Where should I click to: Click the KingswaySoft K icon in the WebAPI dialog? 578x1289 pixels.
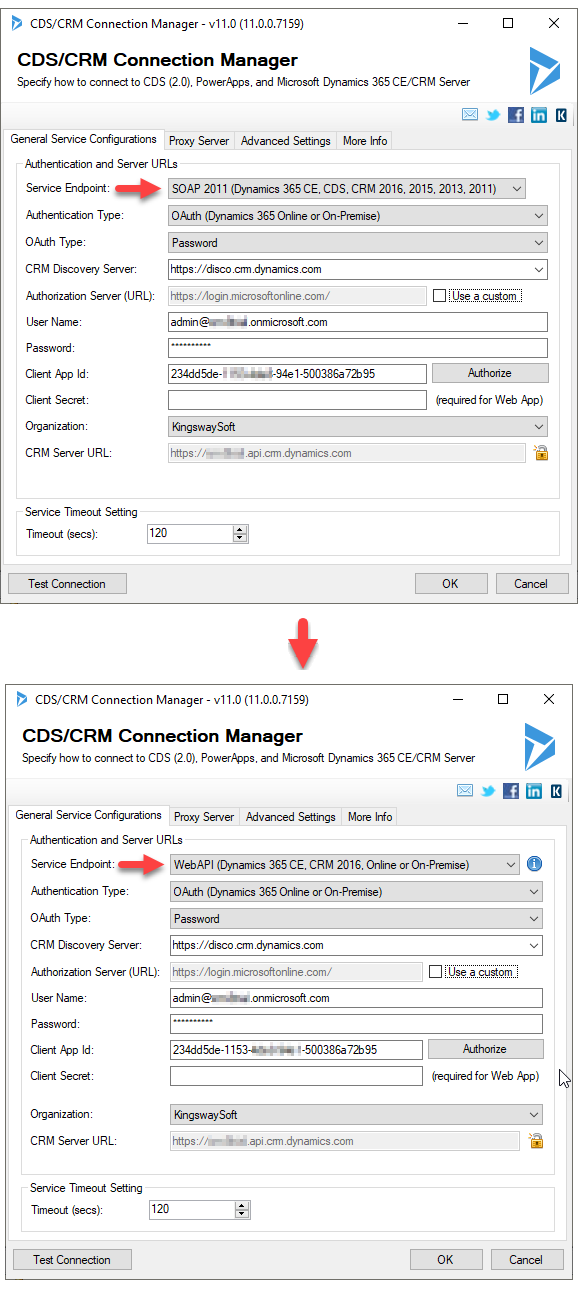(556, 791)
